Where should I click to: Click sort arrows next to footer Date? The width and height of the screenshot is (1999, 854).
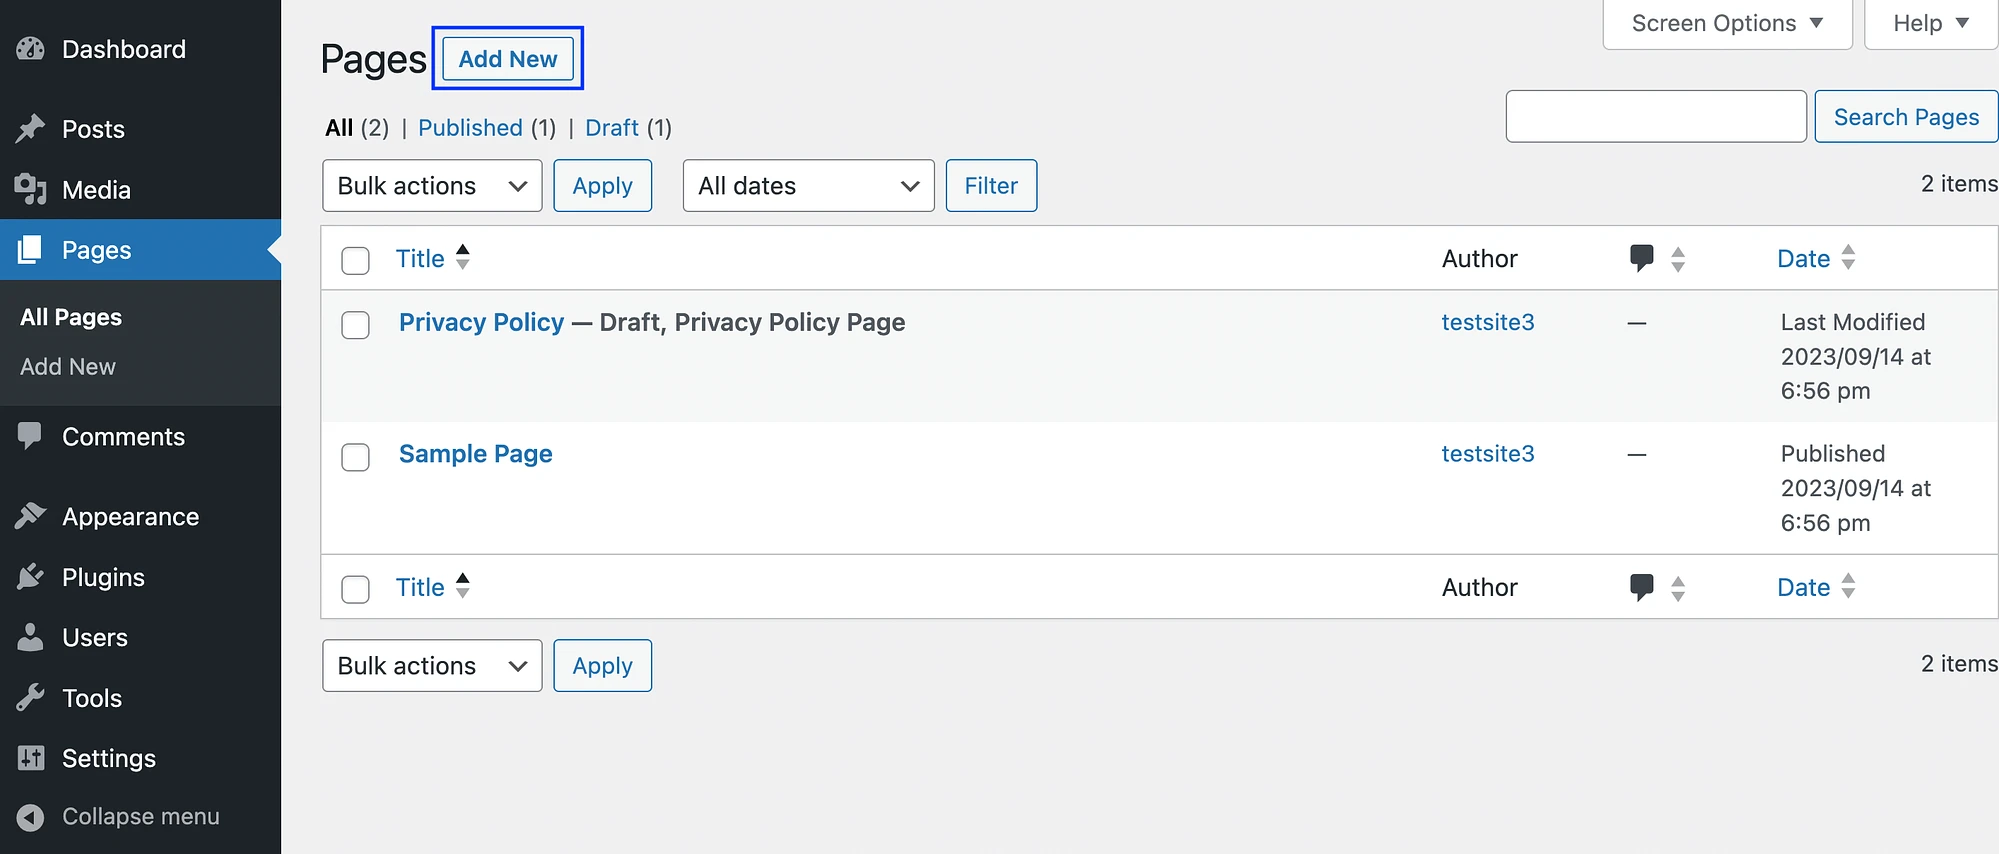tap(1848, 587)
